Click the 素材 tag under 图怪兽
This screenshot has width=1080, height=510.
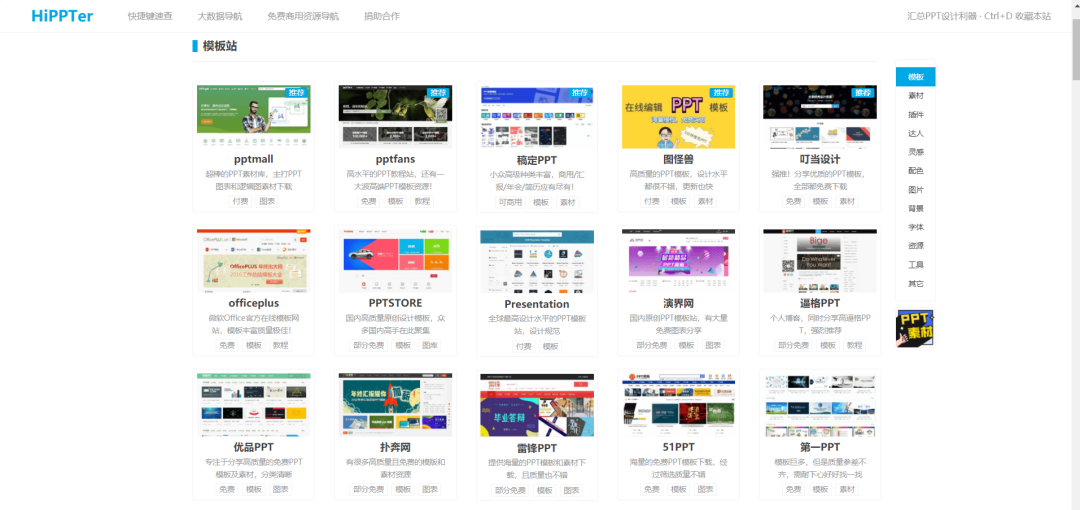[705, 201]
